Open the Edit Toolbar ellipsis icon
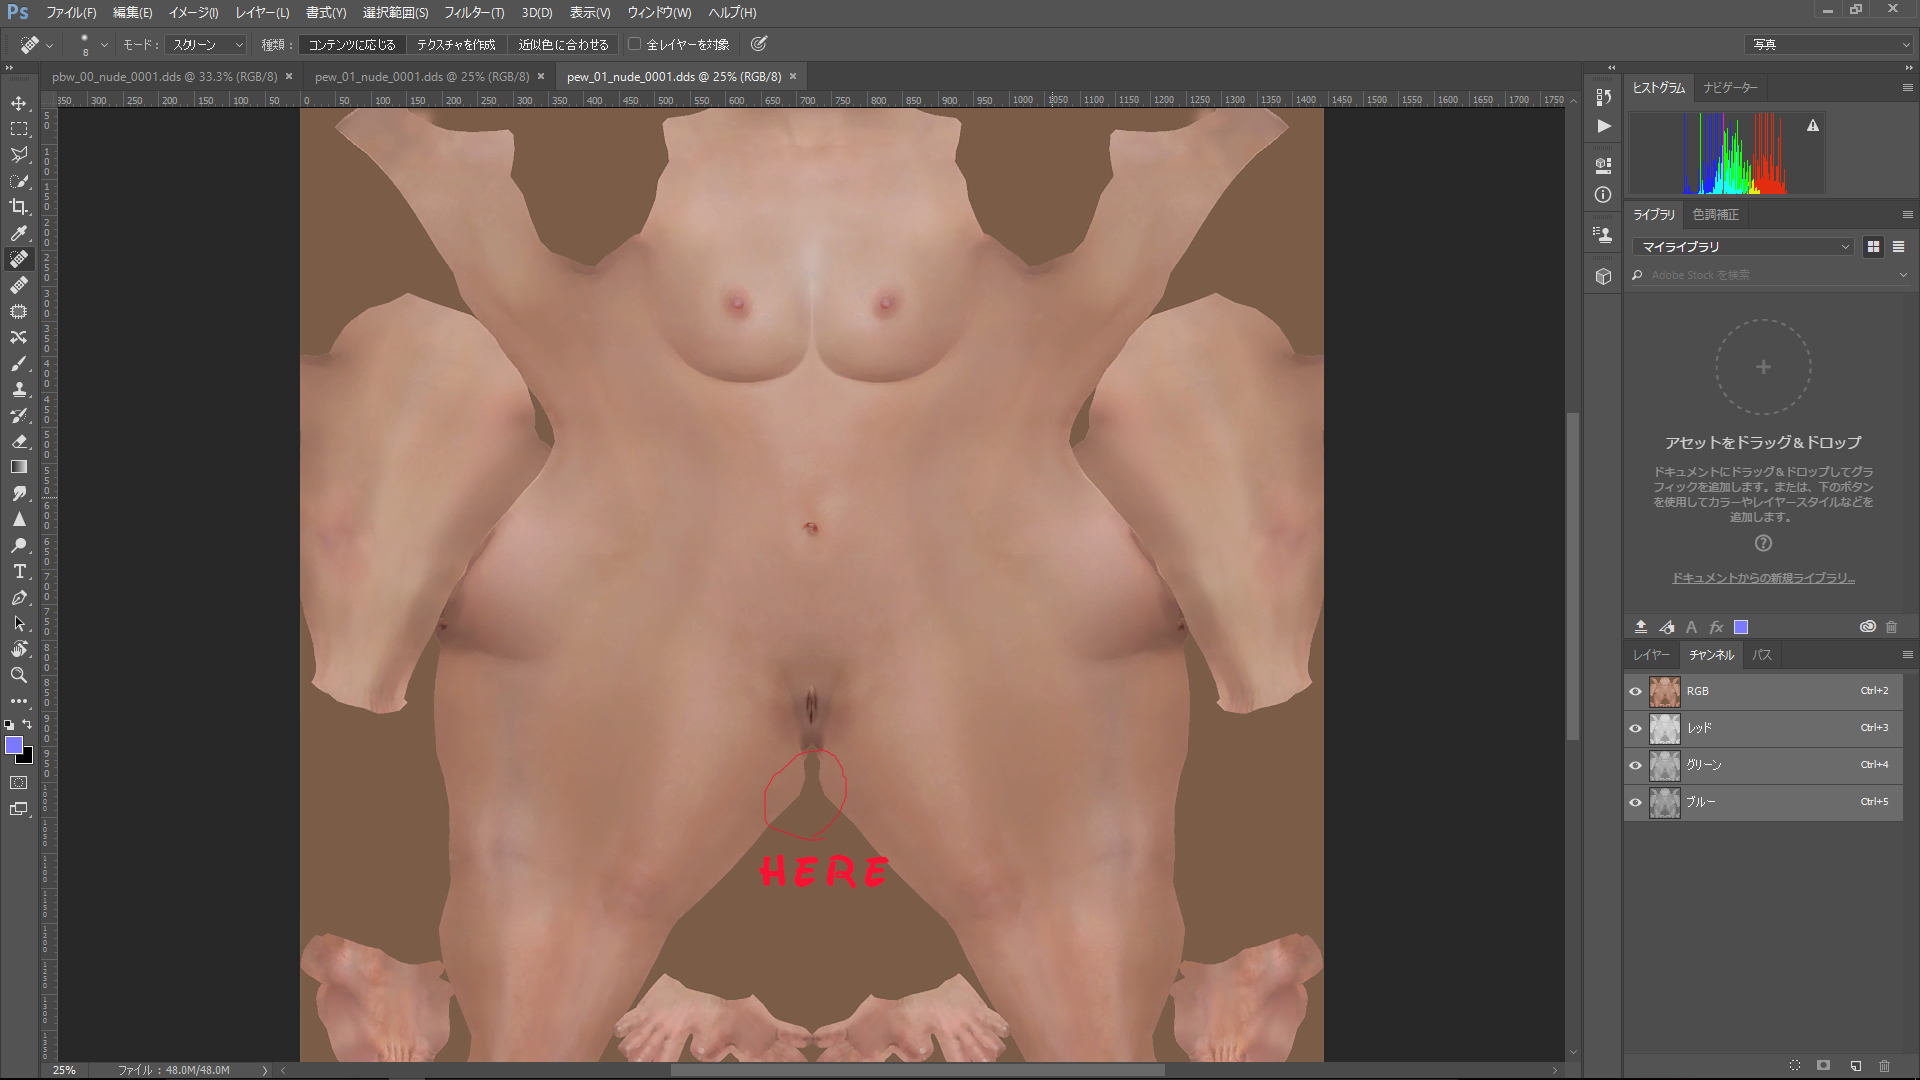This screenshot has height=1080, width=1920. point(19,701)
